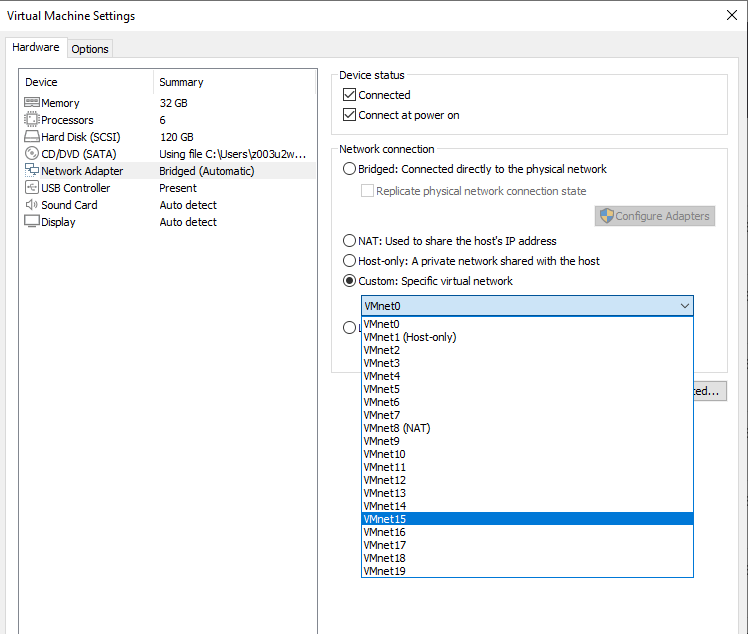Screen dimensions: 748x634
Task: Collapse the VMnet0 dropdown arrow
Action: tap(684, 306)
